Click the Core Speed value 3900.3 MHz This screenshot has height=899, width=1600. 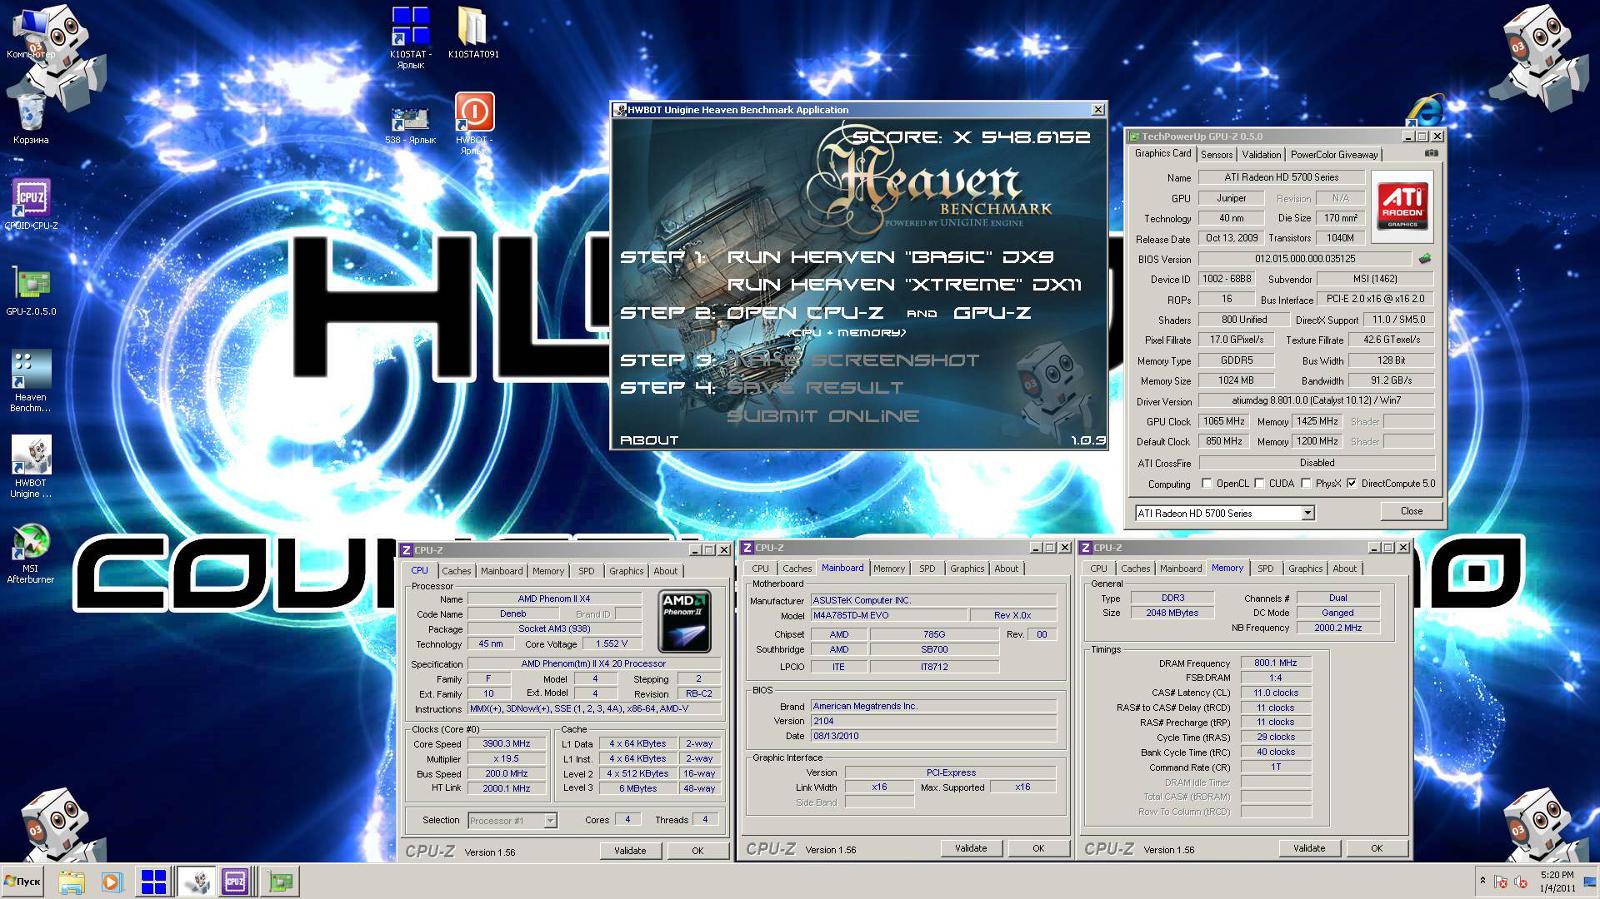[507, 744]
